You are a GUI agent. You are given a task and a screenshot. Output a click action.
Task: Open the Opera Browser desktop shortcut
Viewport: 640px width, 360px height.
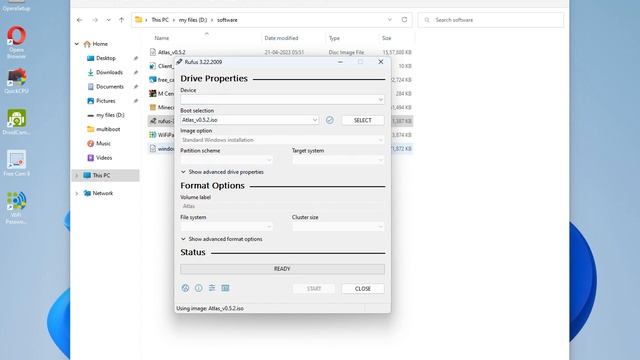(16, 42)
